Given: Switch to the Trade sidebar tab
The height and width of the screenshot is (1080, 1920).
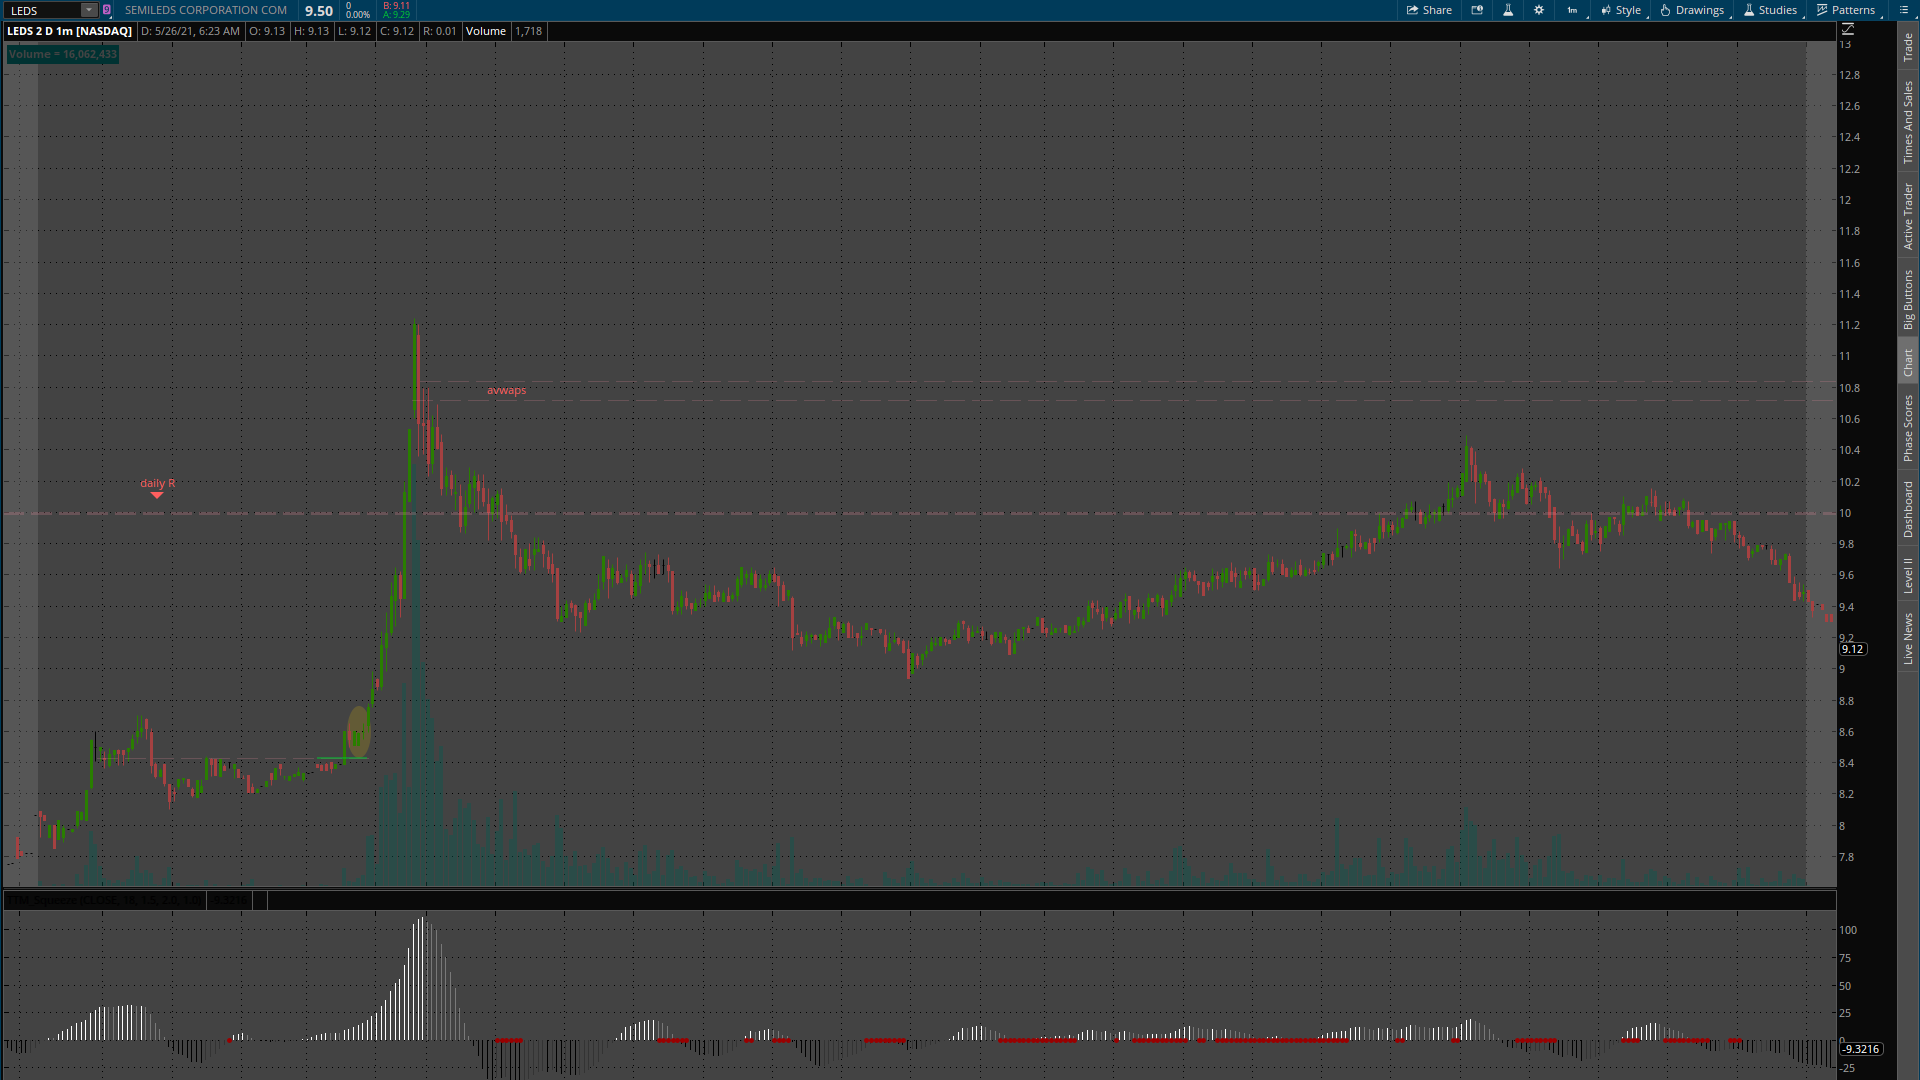Looking at the screenshot, I should 1908,46.
